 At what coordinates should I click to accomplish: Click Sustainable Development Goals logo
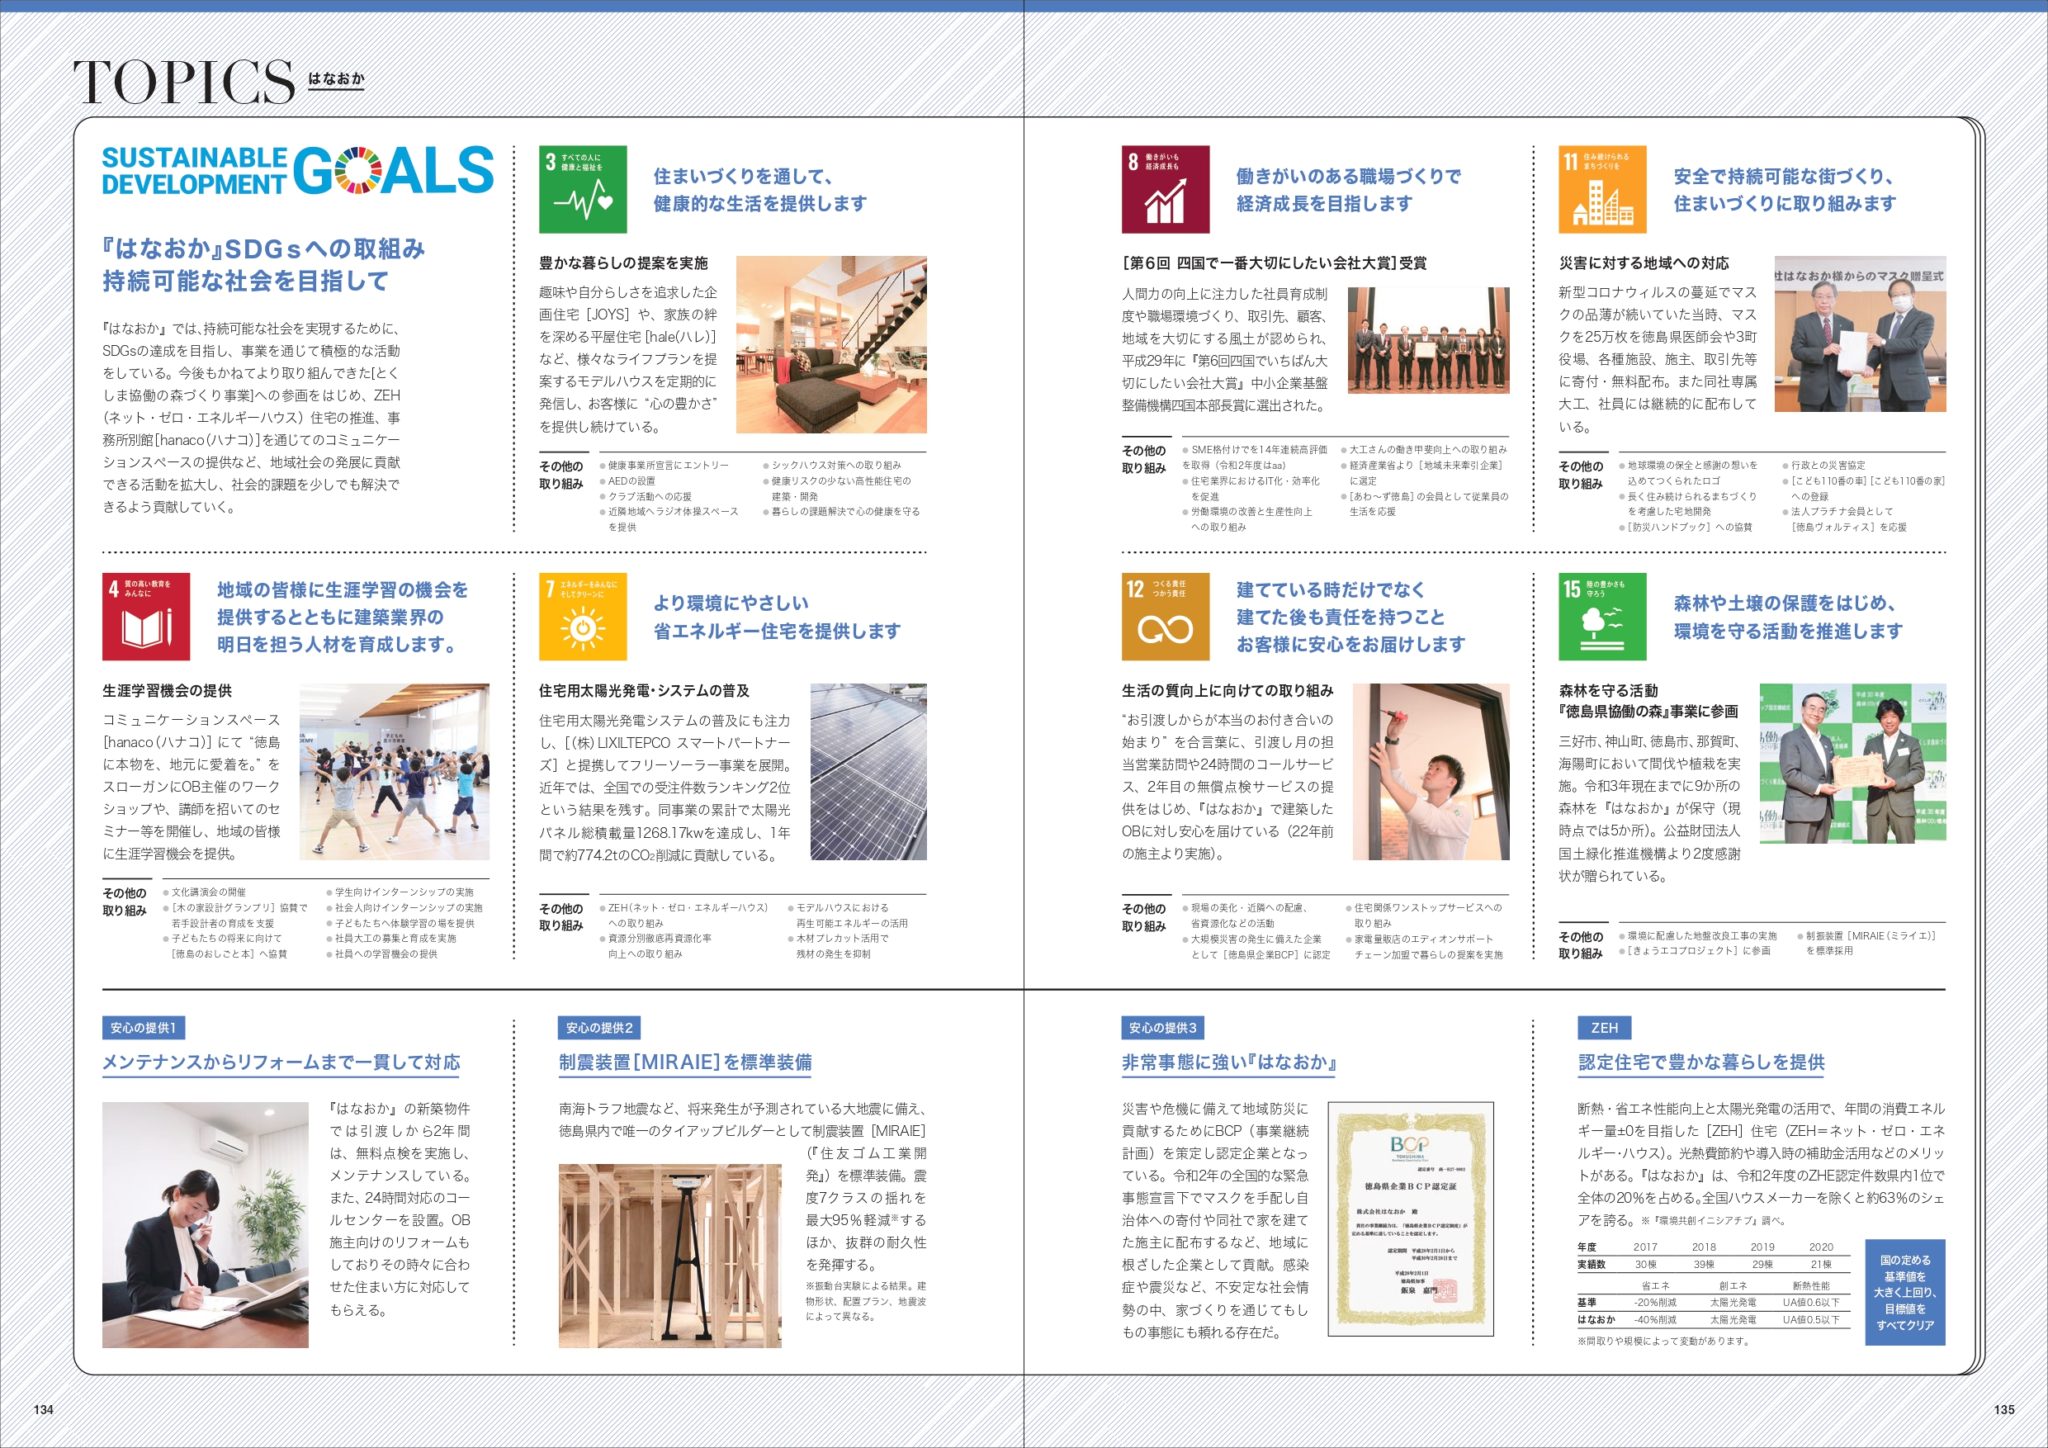[297, 171]
